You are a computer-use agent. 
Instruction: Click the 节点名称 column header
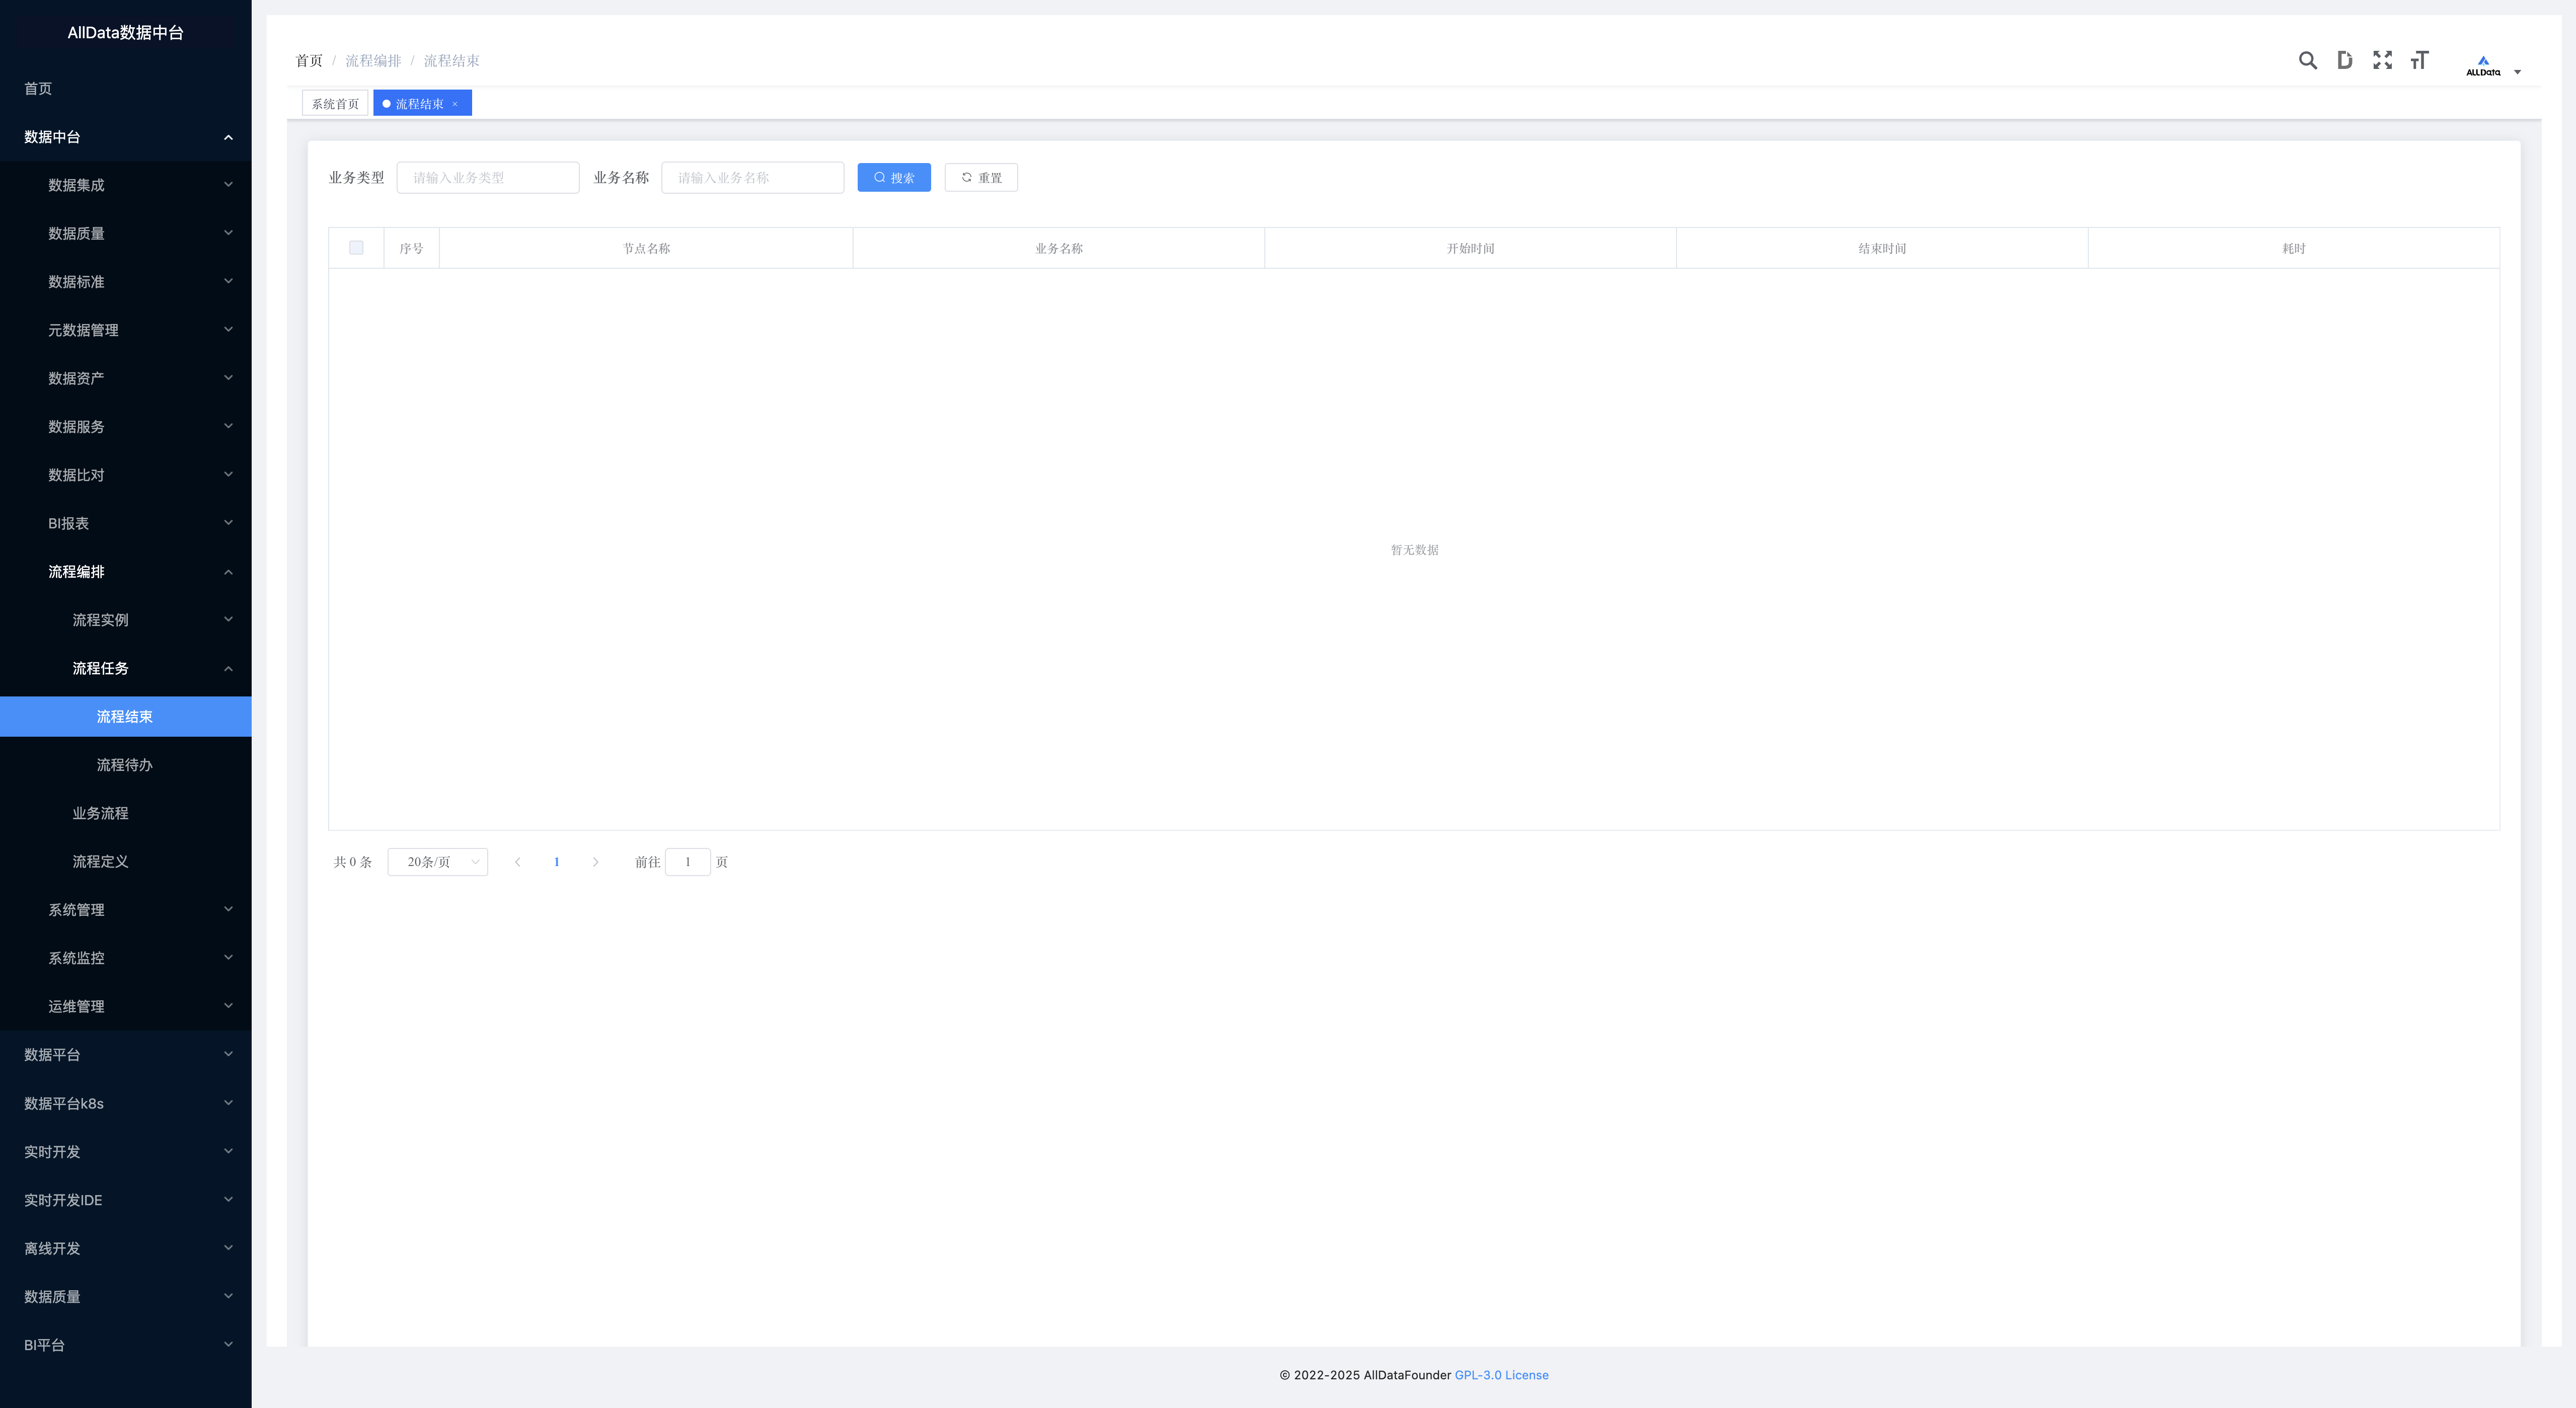(646, 248)
